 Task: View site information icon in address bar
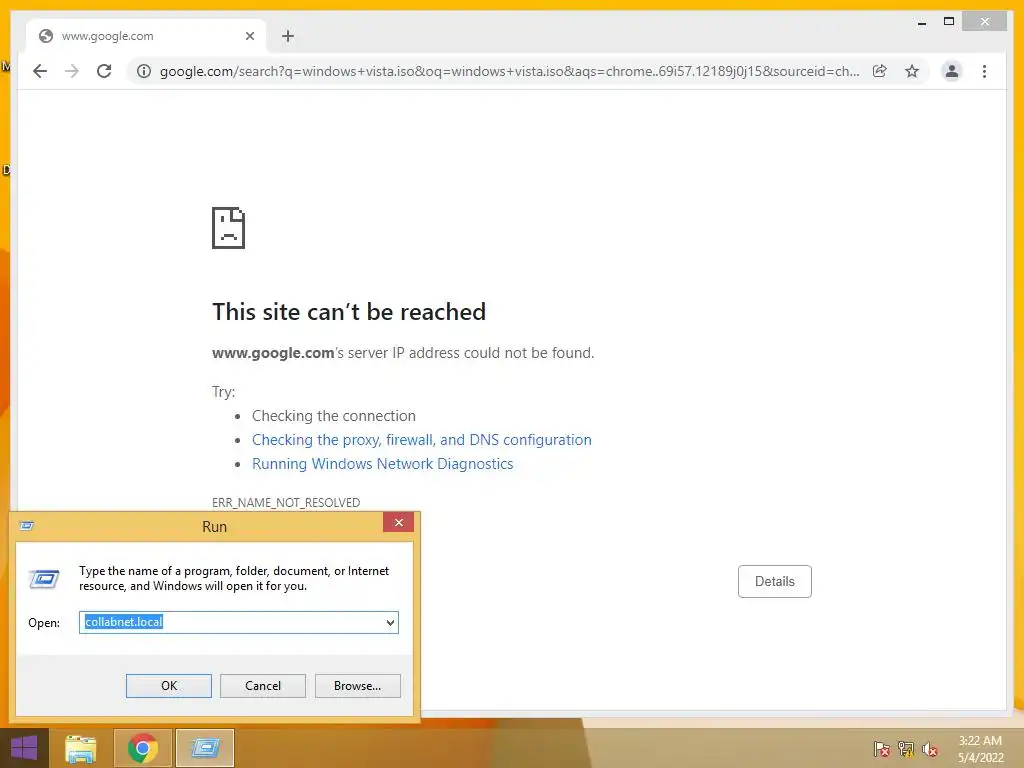[144, 71]
